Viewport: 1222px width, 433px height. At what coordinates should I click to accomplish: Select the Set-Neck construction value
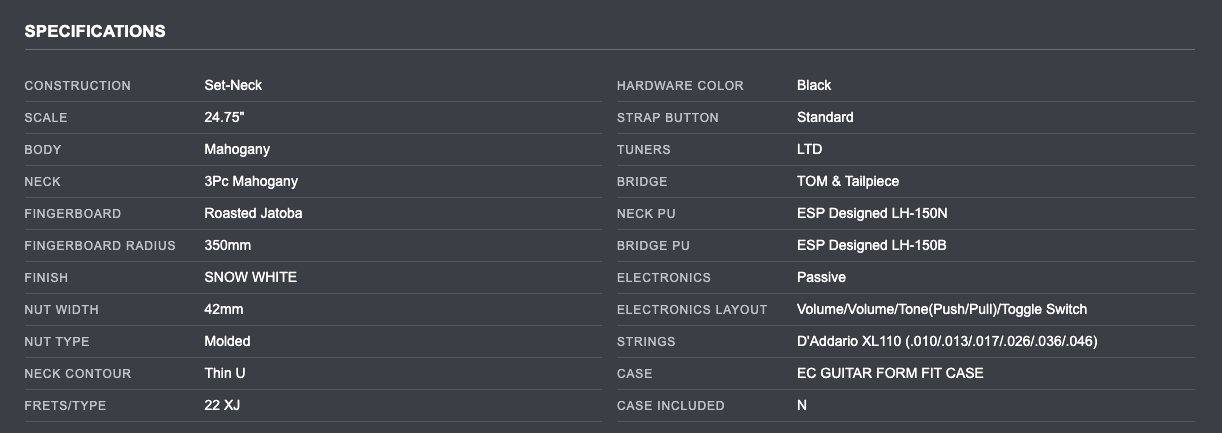point(233,86)
